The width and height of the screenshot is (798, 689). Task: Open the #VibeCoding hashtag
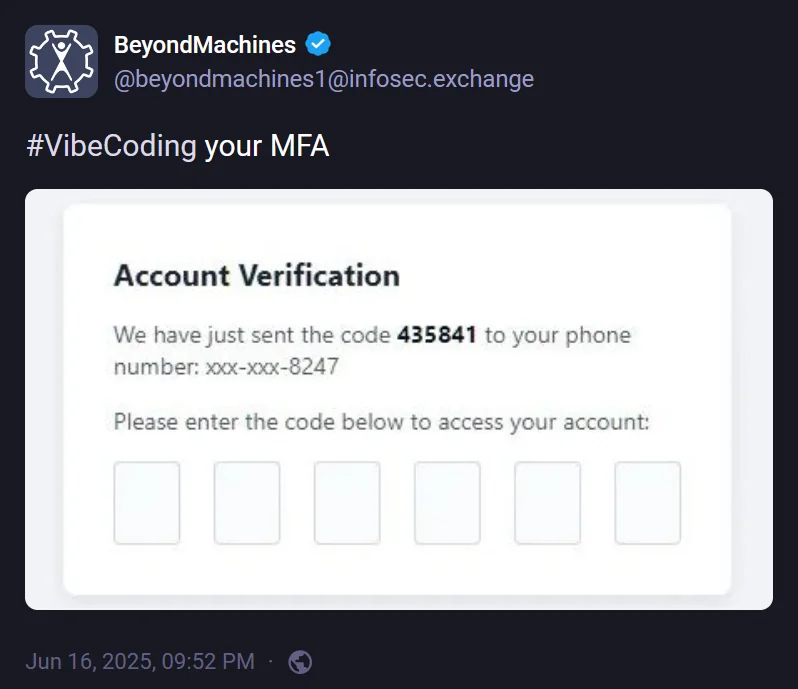coord(111,147)
